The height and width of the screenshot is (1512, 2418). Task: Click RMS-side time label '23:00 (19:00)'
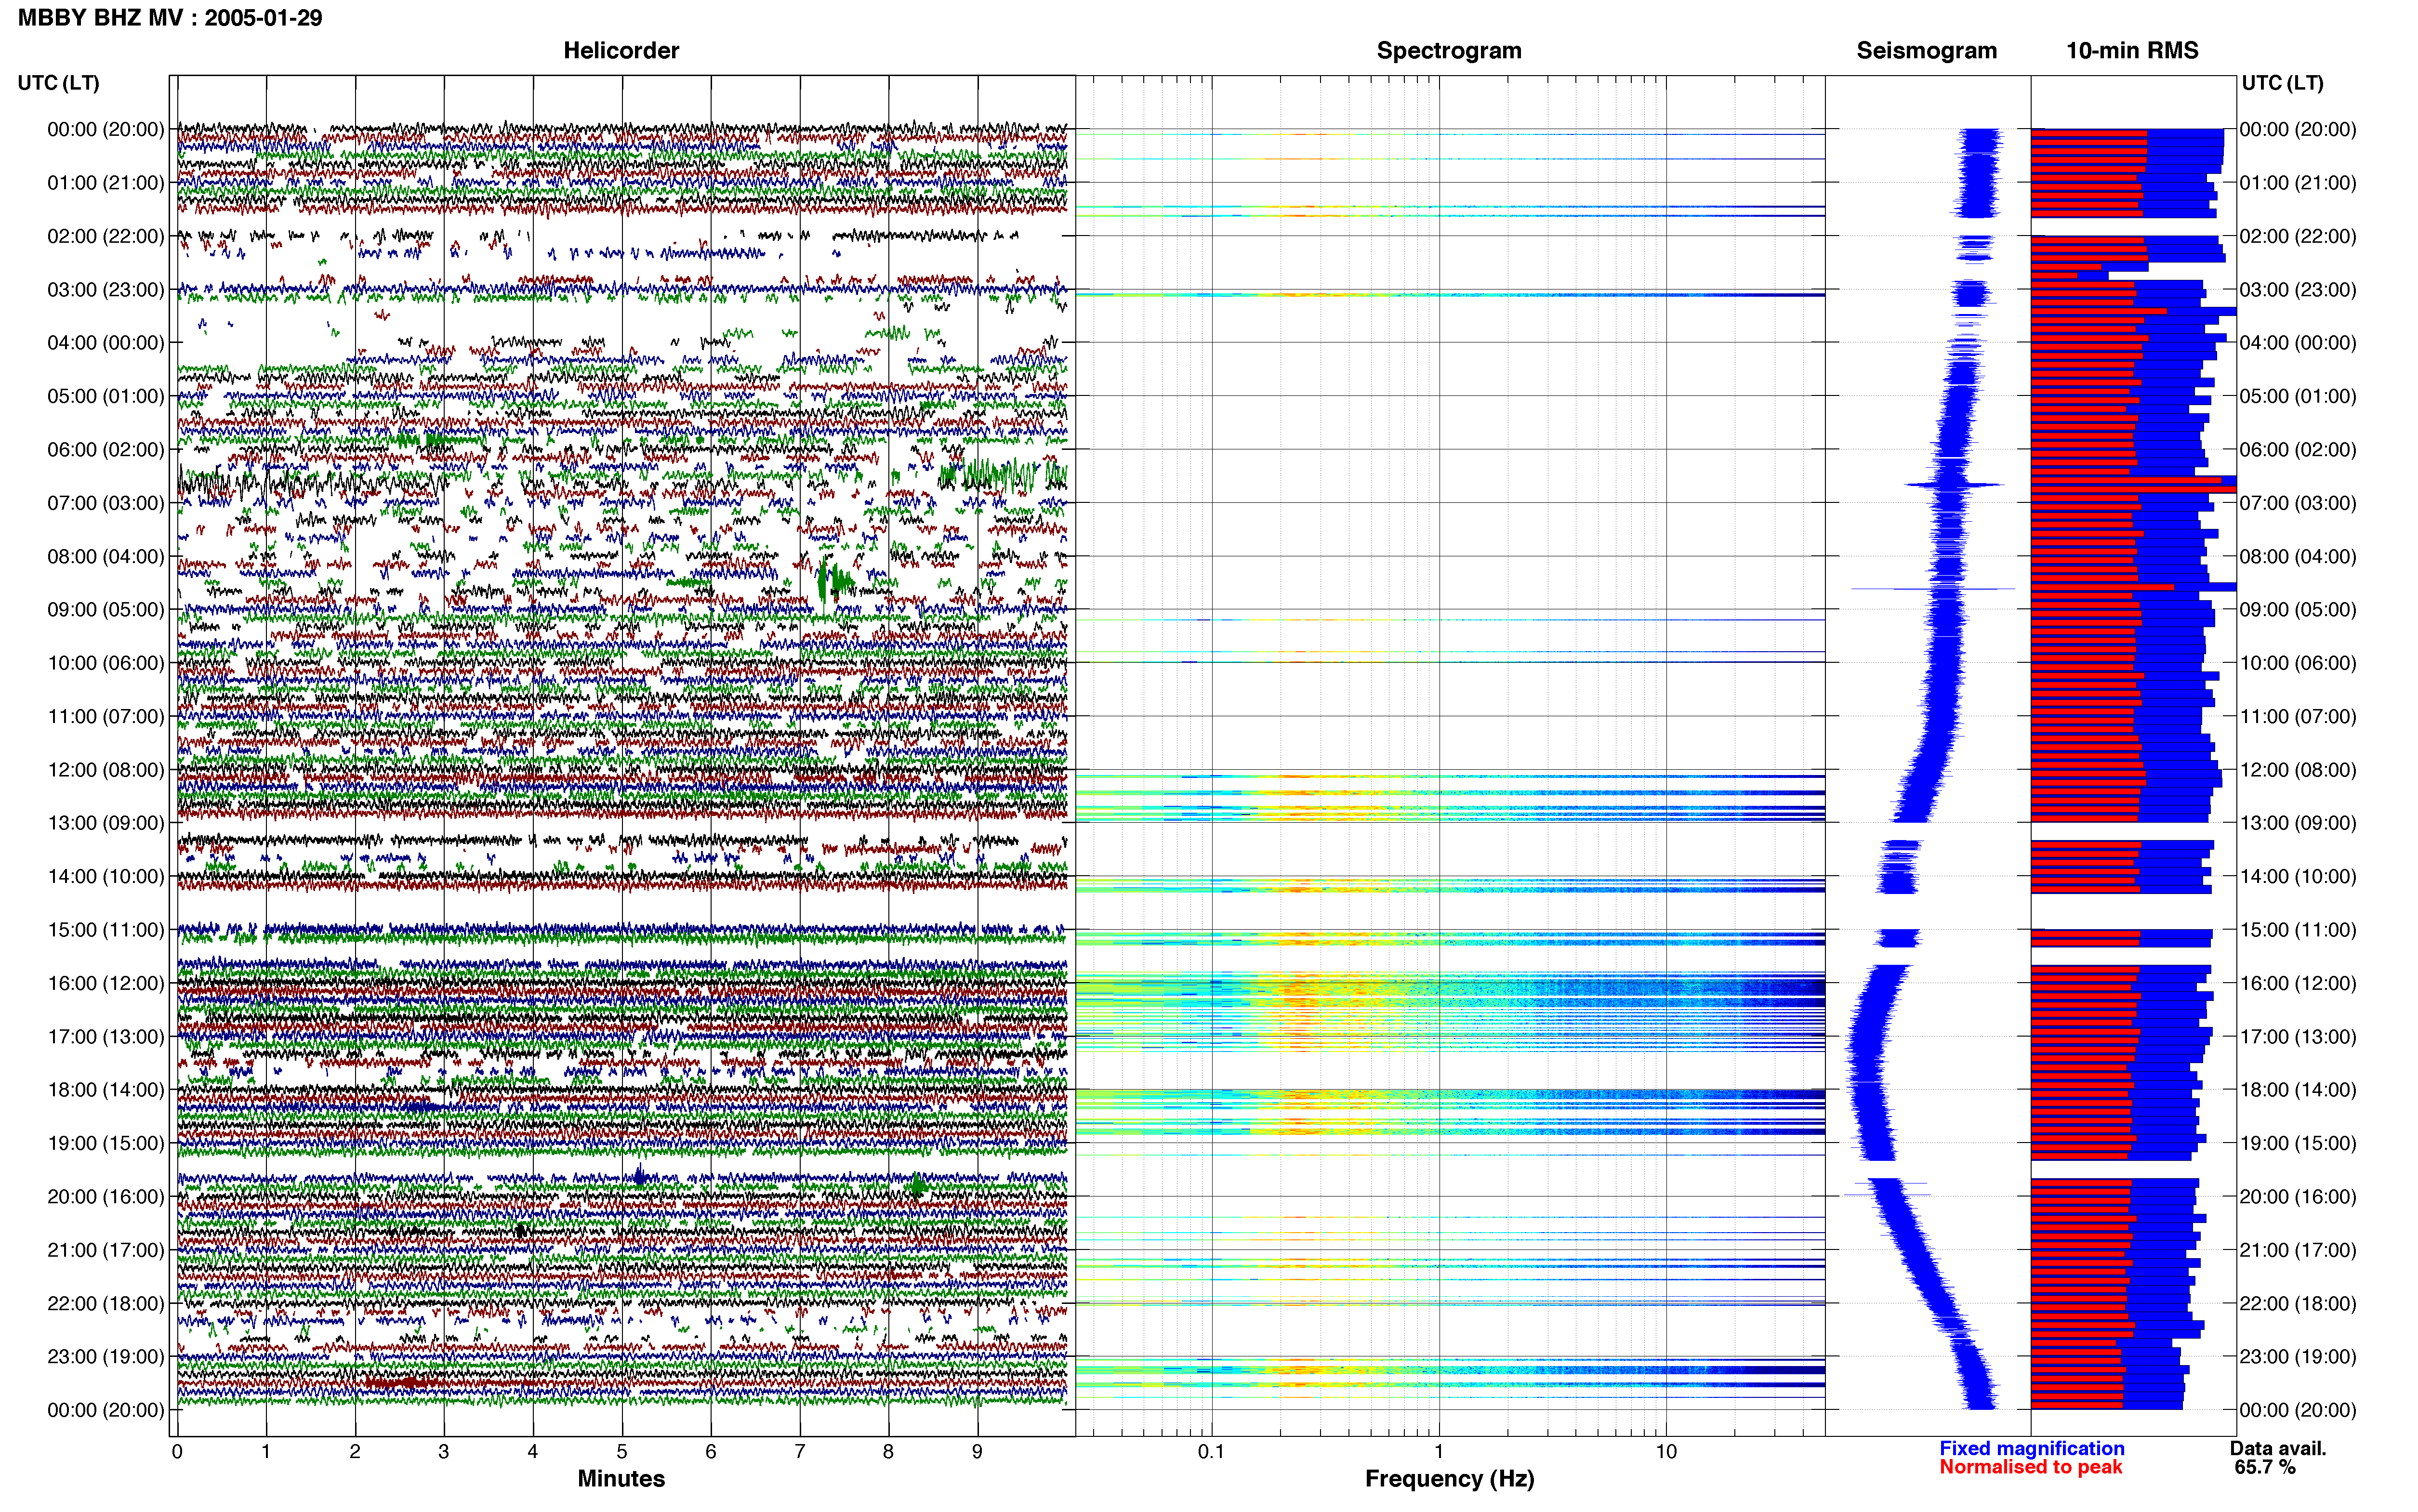click(x=2298, y=1356)
